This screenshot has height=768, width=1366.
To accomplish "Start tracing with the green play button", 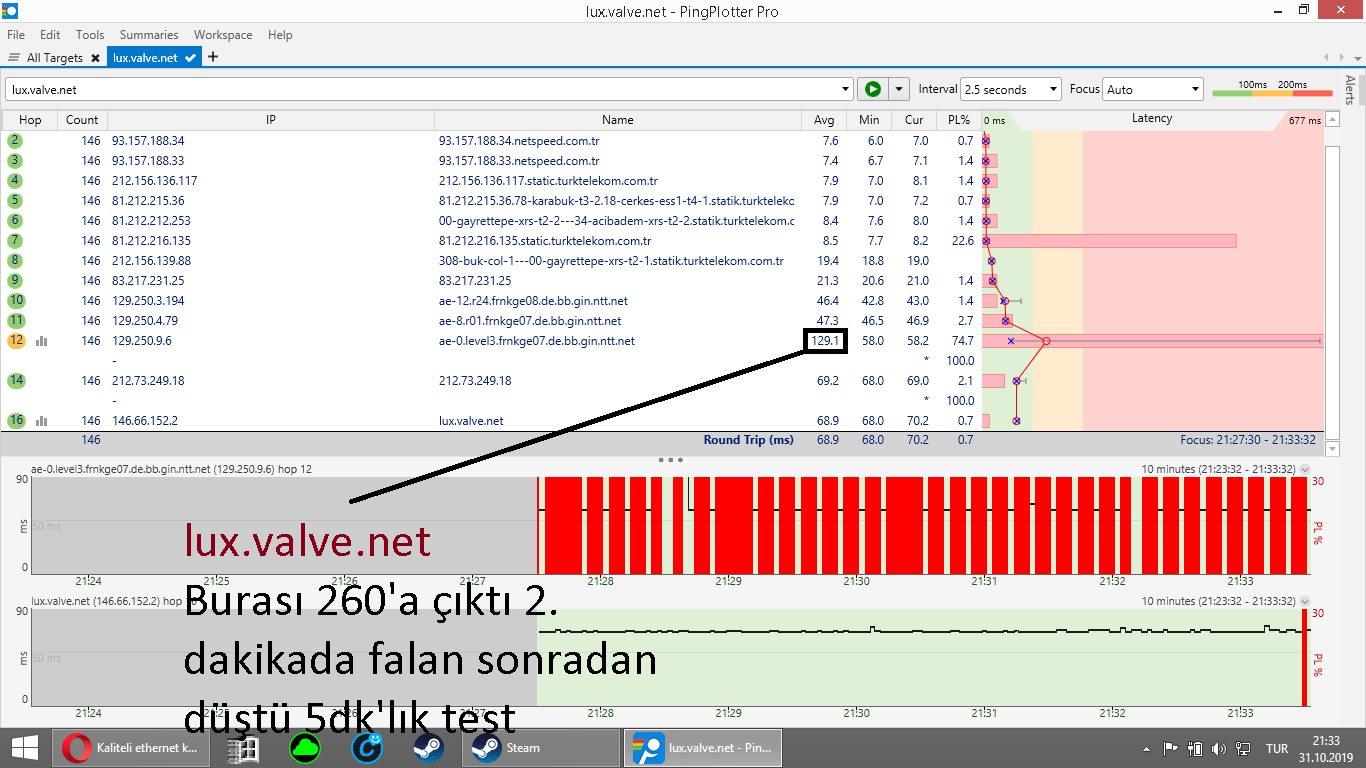I will (x=873, y=89).
